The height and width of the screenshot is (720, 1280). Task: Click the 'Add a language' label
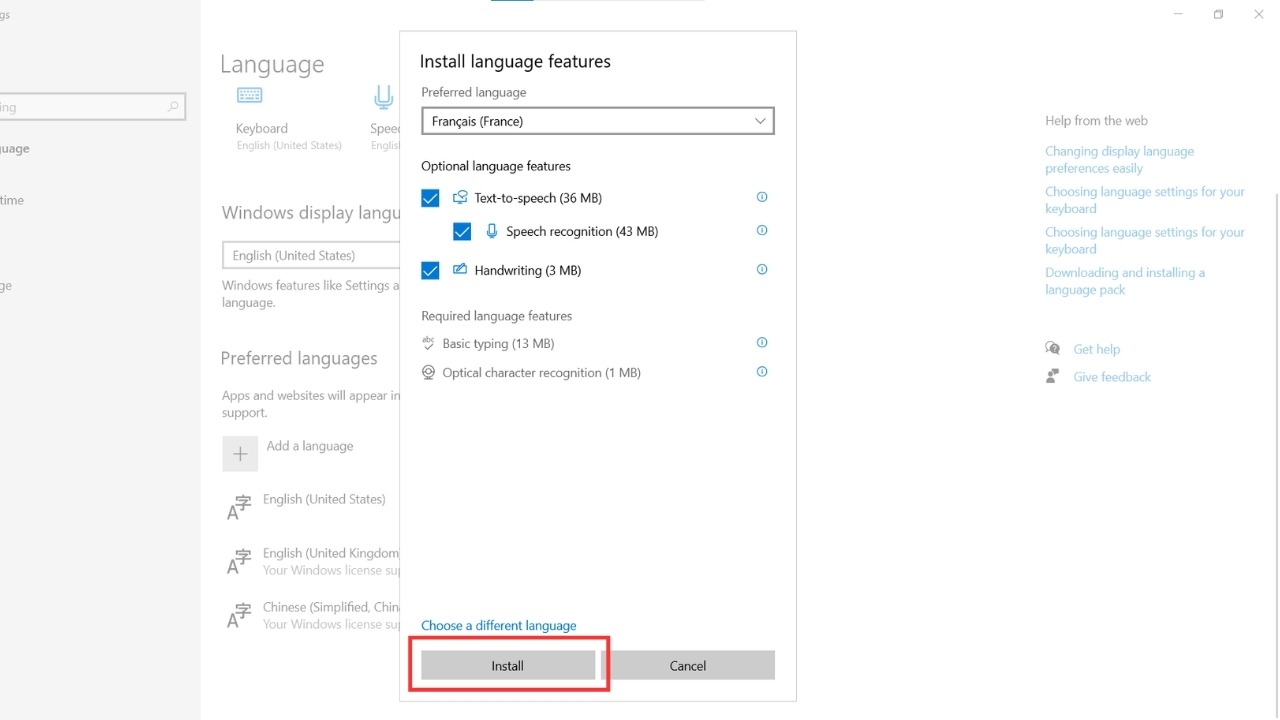pyautogui.click(x=310, y=446)
